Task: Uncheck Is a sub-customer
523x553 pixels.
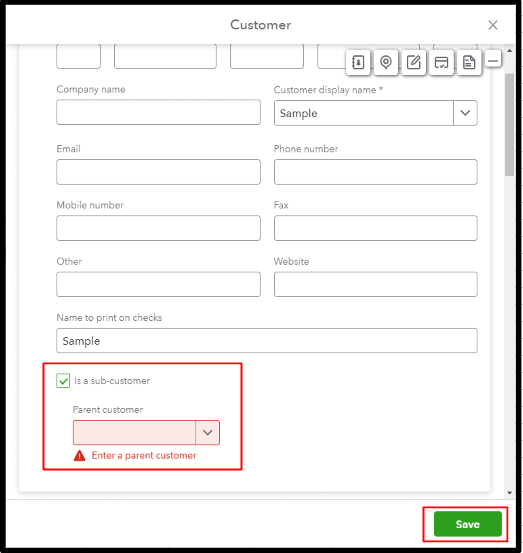Action: tap(63, 381)
